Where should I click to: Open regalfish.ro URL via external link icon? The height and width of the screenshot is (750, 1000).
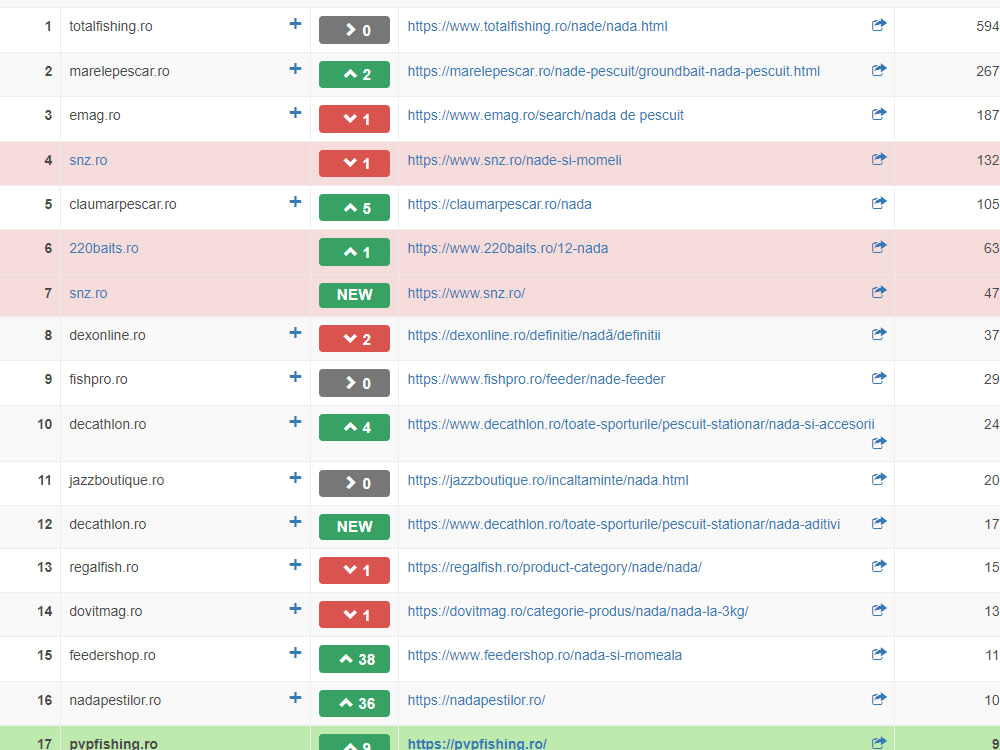click(879, 566)
